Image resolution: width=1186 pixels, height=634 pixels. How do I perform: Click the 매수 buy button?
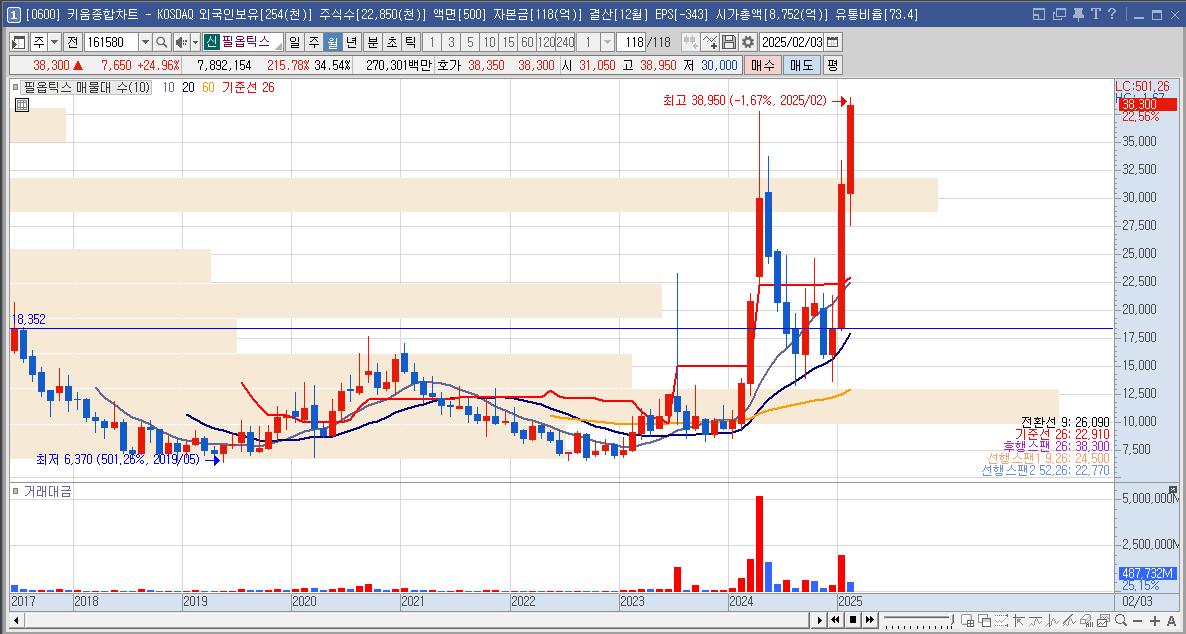pyautogui.click(x=762, y=66)
